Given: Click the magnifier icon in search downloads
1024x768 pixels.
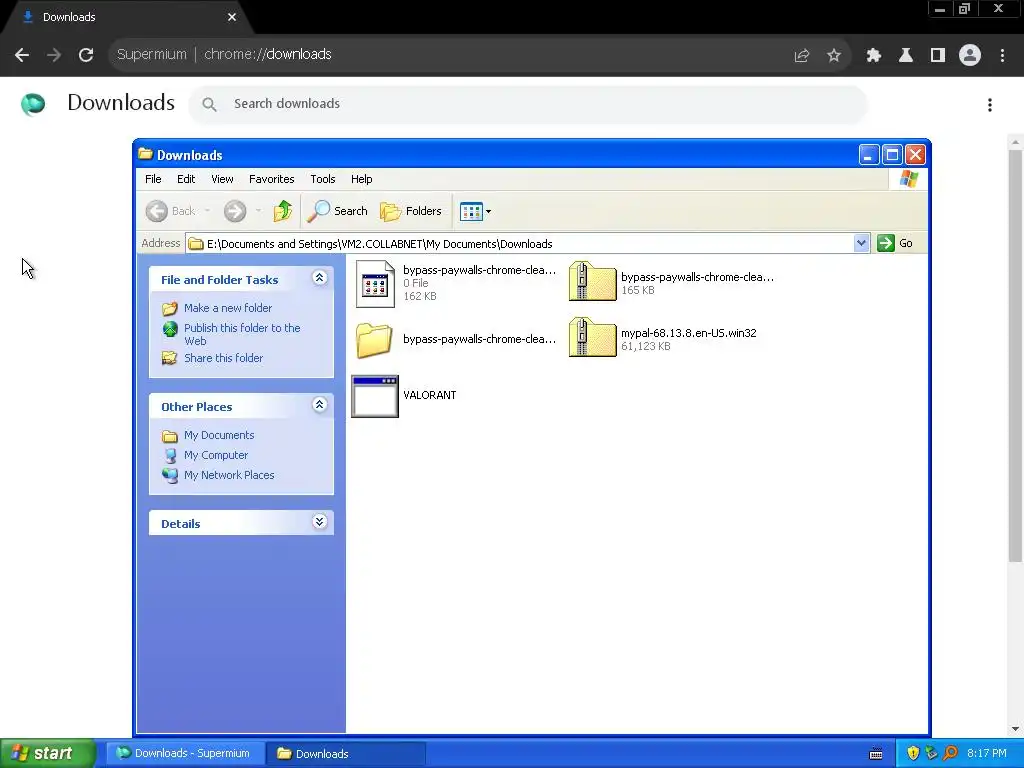Looking at the screenshot, I should pyautogui.click(x=209, y=104).
